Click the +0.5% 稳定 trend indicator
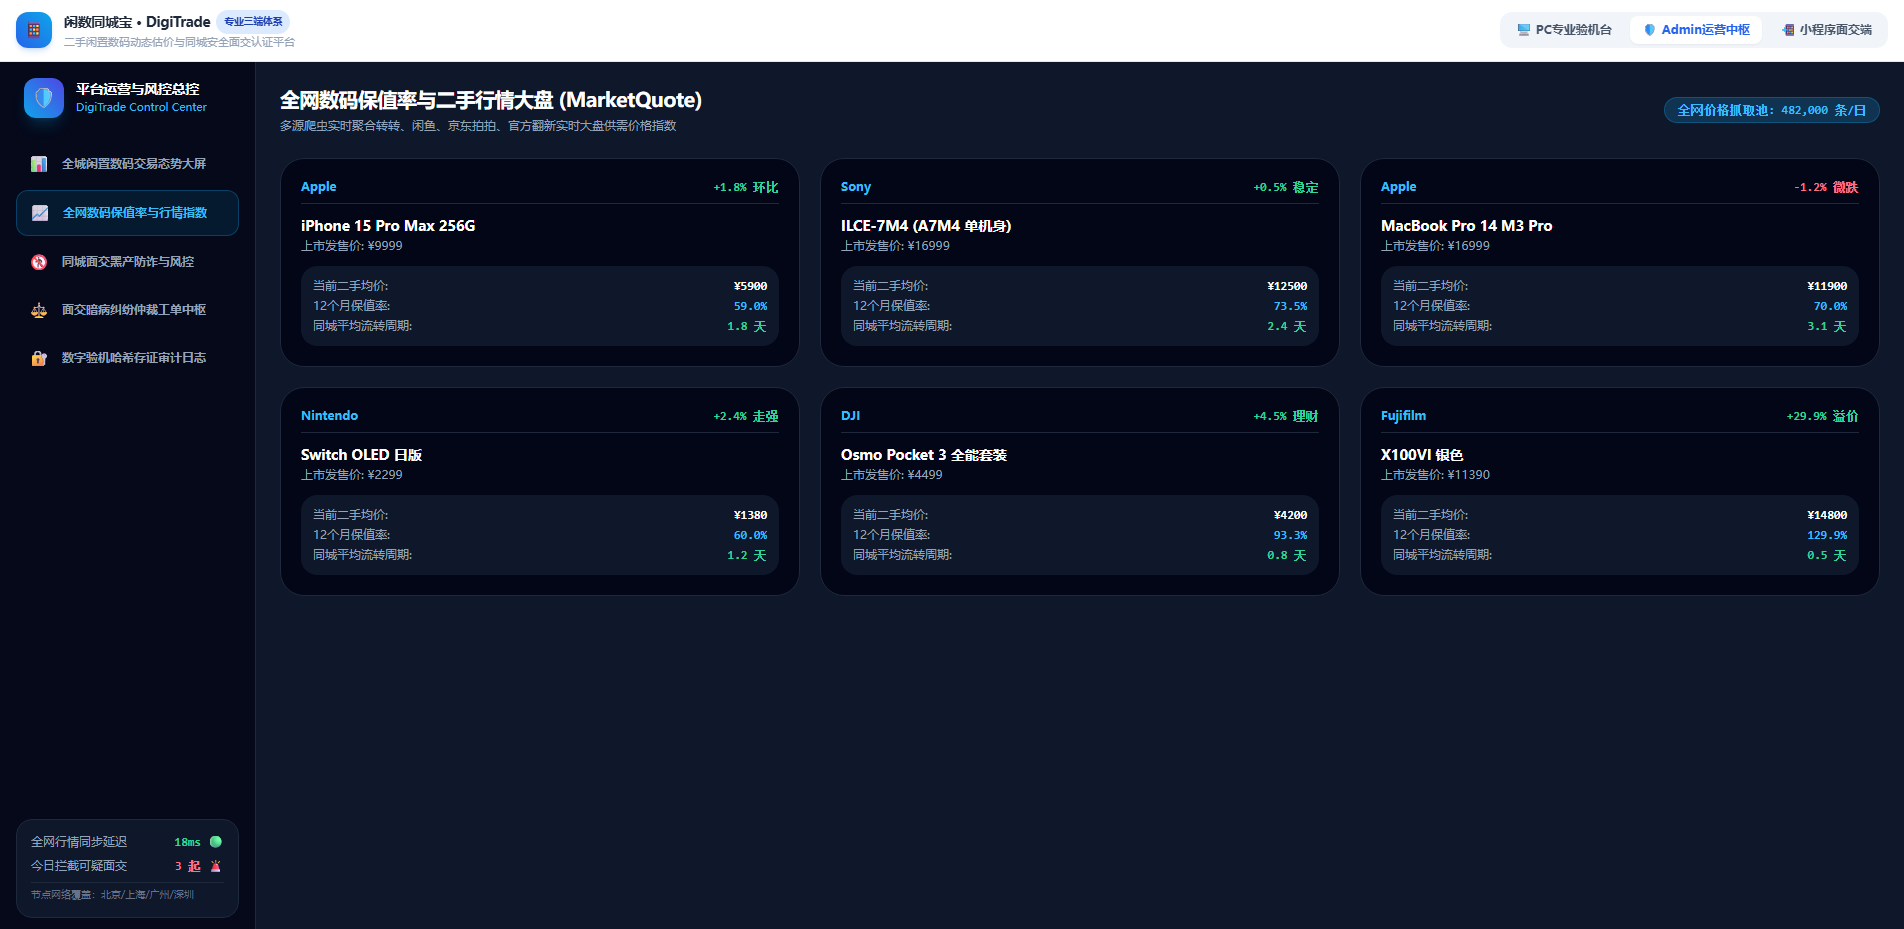The width and height of the screenshot is (1904, 929). [1286, 187]
